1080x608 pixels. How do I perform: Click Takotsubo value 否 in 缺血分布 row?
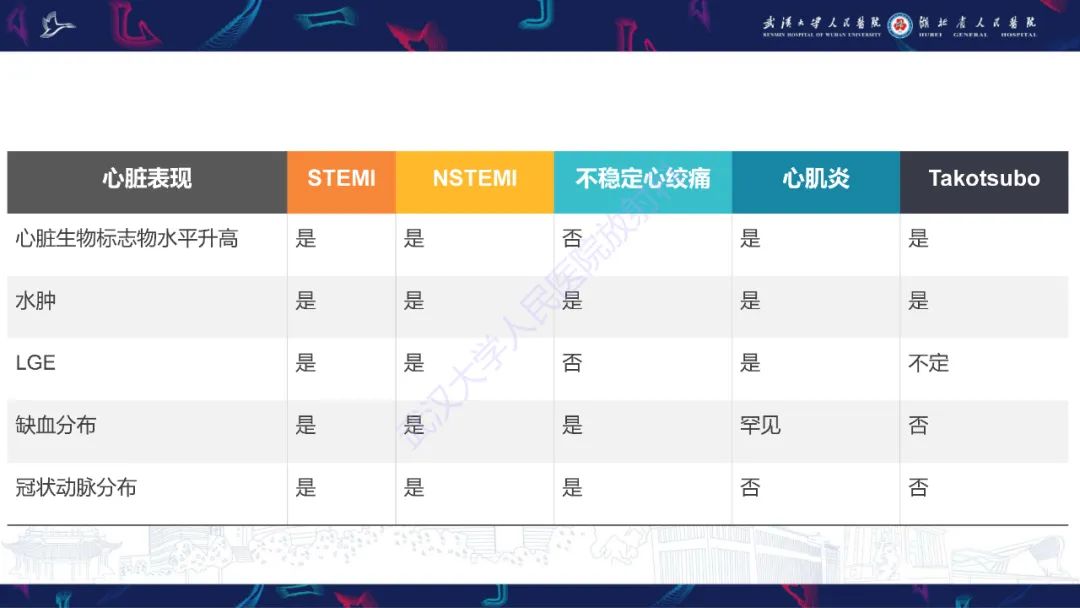918,425
